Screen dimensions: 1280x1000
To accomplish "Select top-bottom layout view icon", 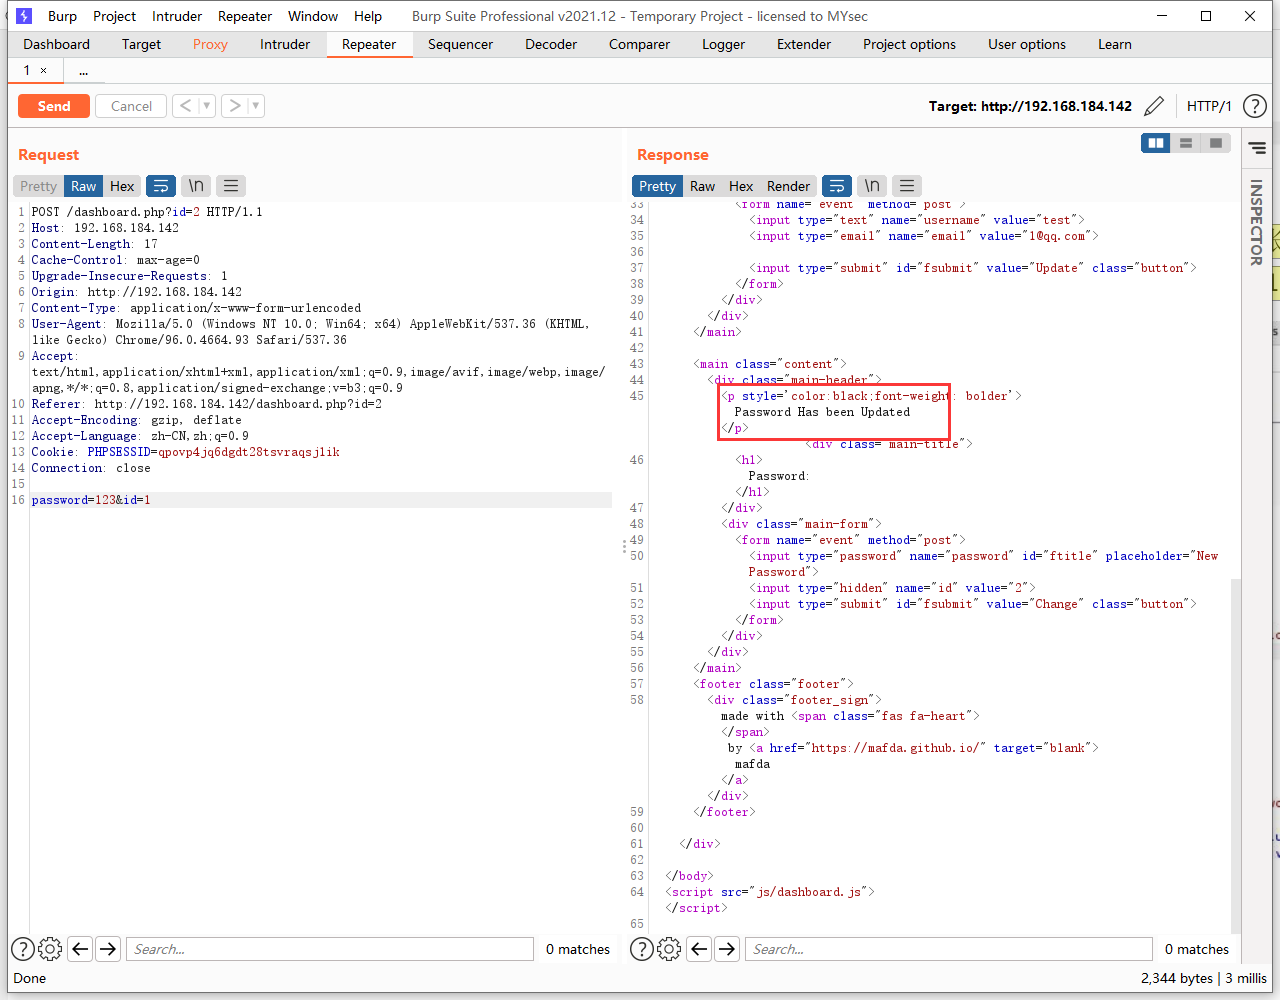I will click(x=1186, y=143).
